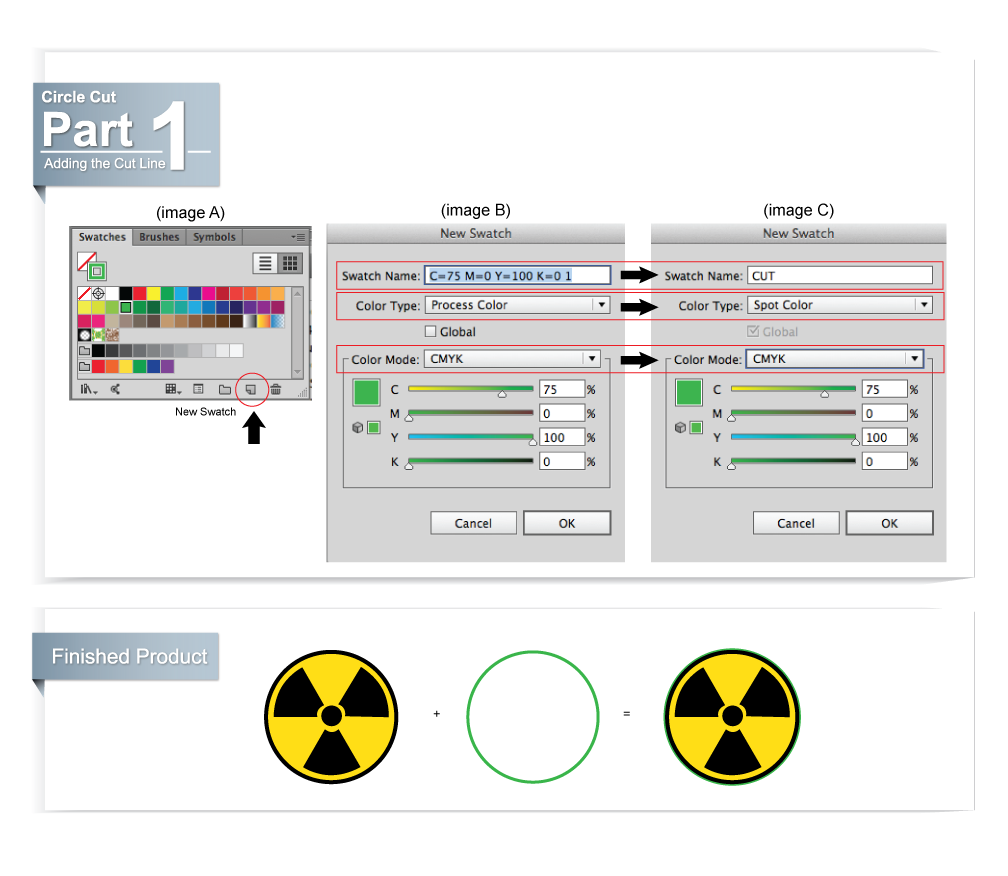Screen dimensions: 1008x876
Task: Open the Swatch Libraries menu icon
Action: [x=88, y=389]
